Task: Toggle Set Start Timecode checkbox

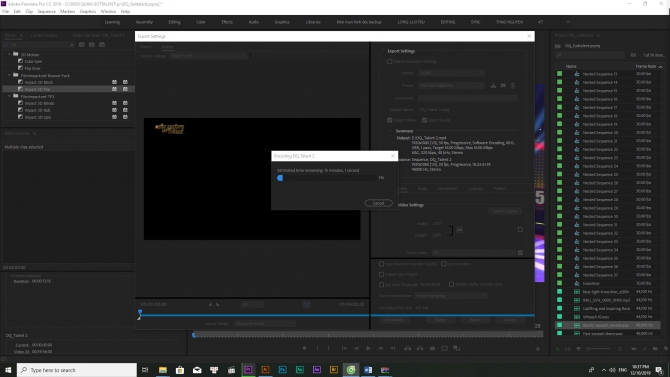Action: [x=382, y=285]
